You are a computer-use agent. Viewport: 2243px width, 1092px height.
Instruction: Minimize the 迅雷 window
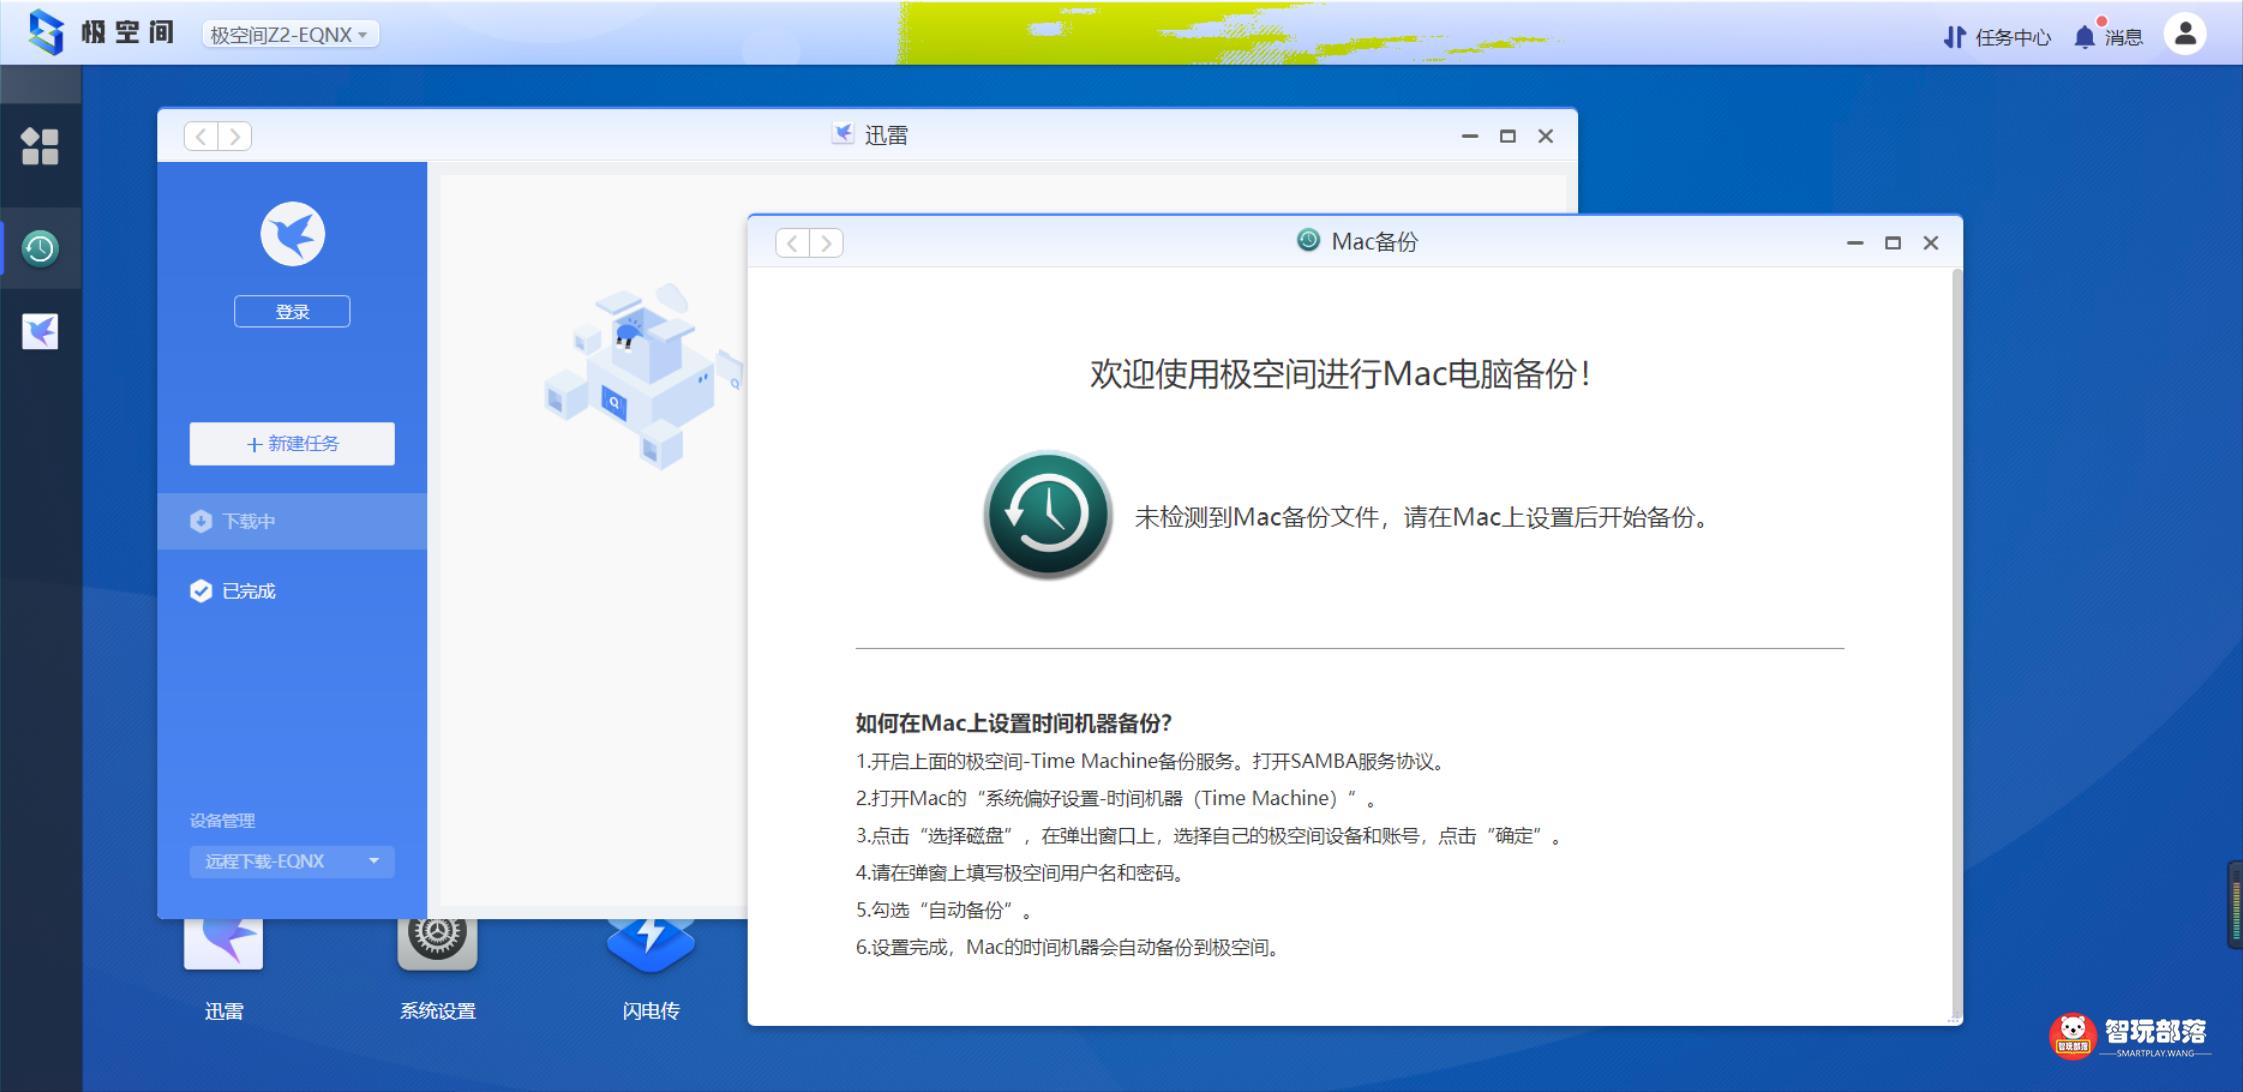click(1469, 136)
